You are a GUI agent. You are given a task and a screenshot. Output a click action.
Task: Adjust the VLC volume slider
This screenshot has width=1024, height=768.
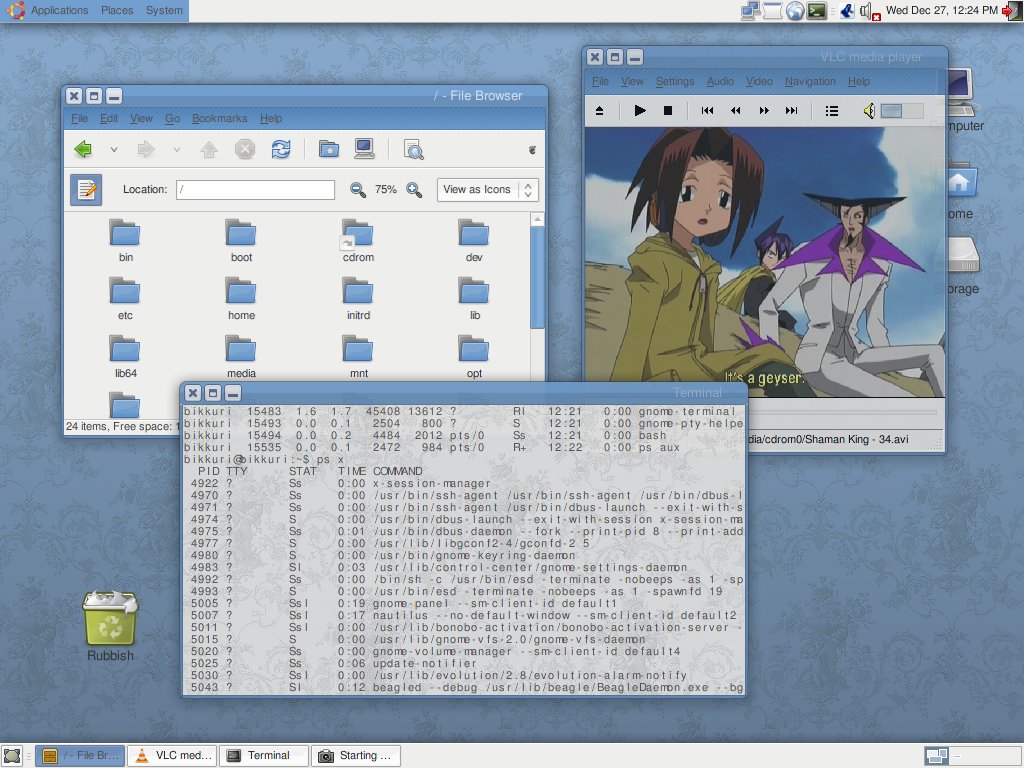coord(902,111)
